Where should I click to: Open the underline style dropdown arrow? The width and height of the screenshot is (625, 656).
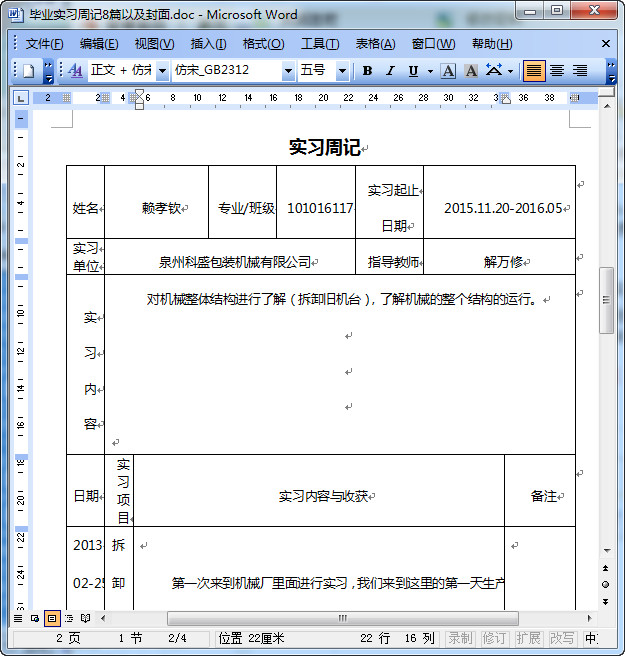(x=430, y=71)
